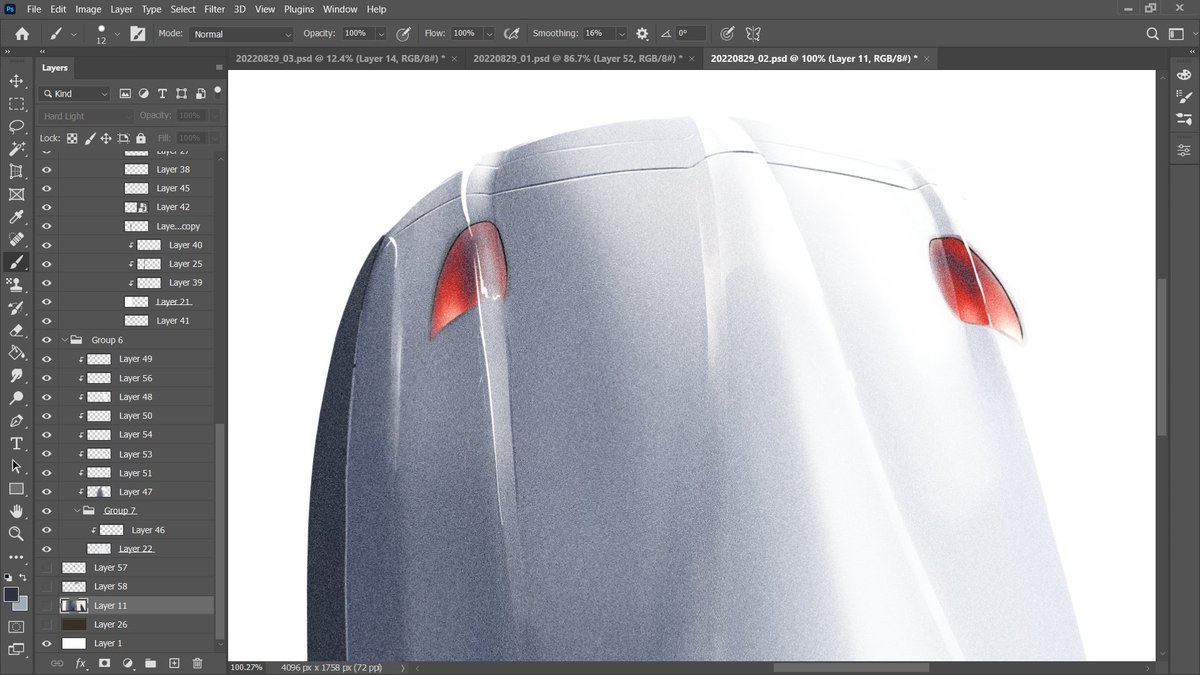Hide Layer 45 visibility eye
Image resolution: width=1200 pixels, height=675 pixels.
tap(46, 188)
